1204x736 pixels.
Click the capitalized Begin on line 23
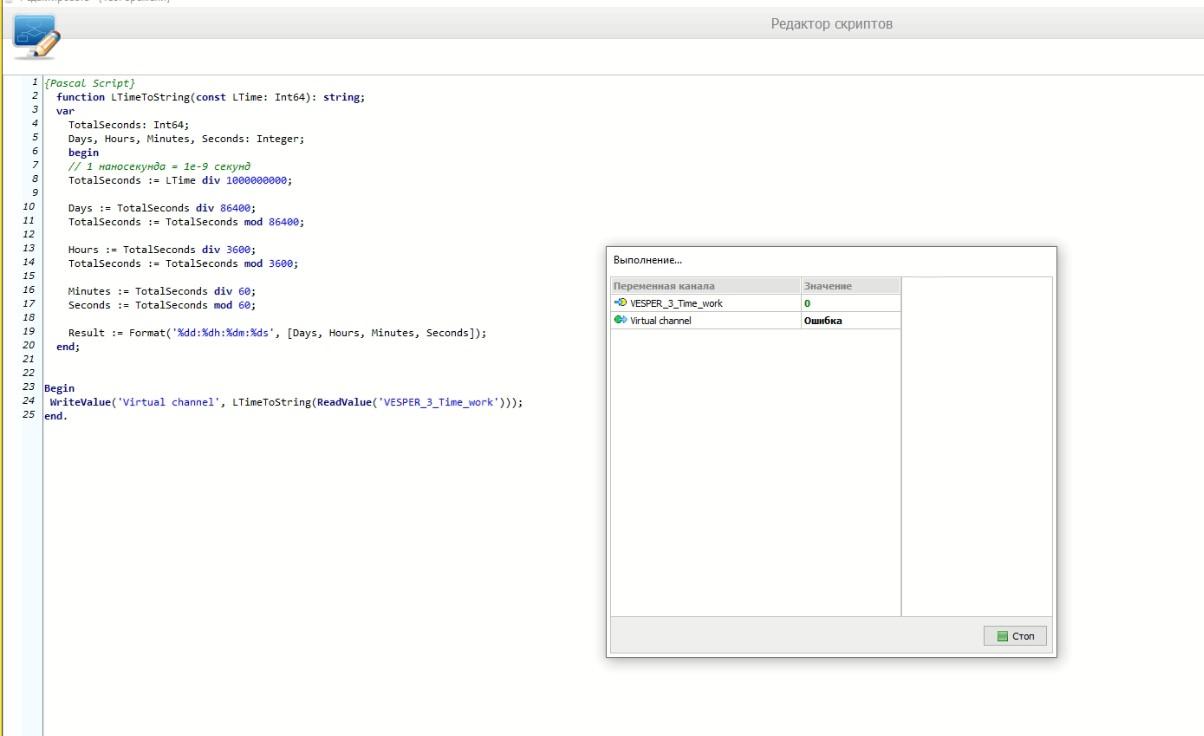pos(59,388)
